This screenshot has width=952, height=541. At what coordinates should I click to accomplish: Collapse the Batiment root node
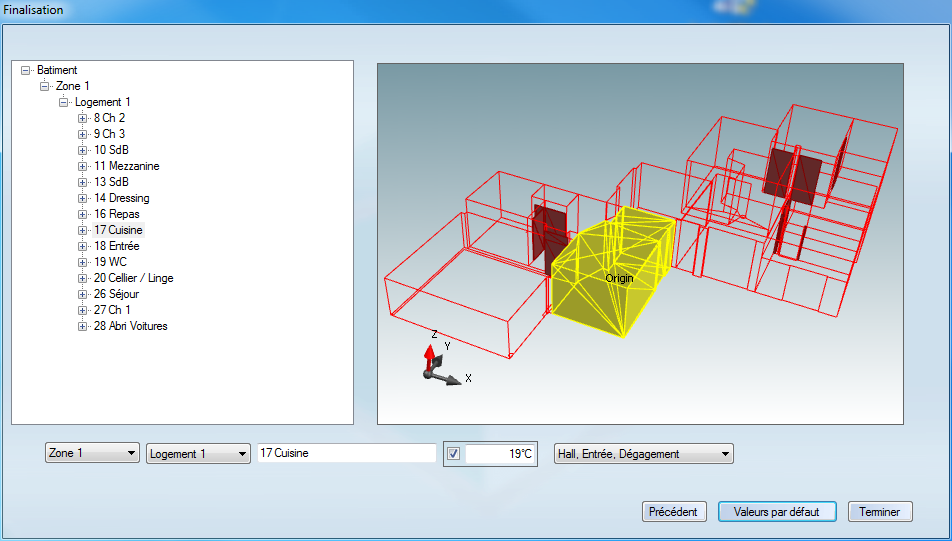26,70
